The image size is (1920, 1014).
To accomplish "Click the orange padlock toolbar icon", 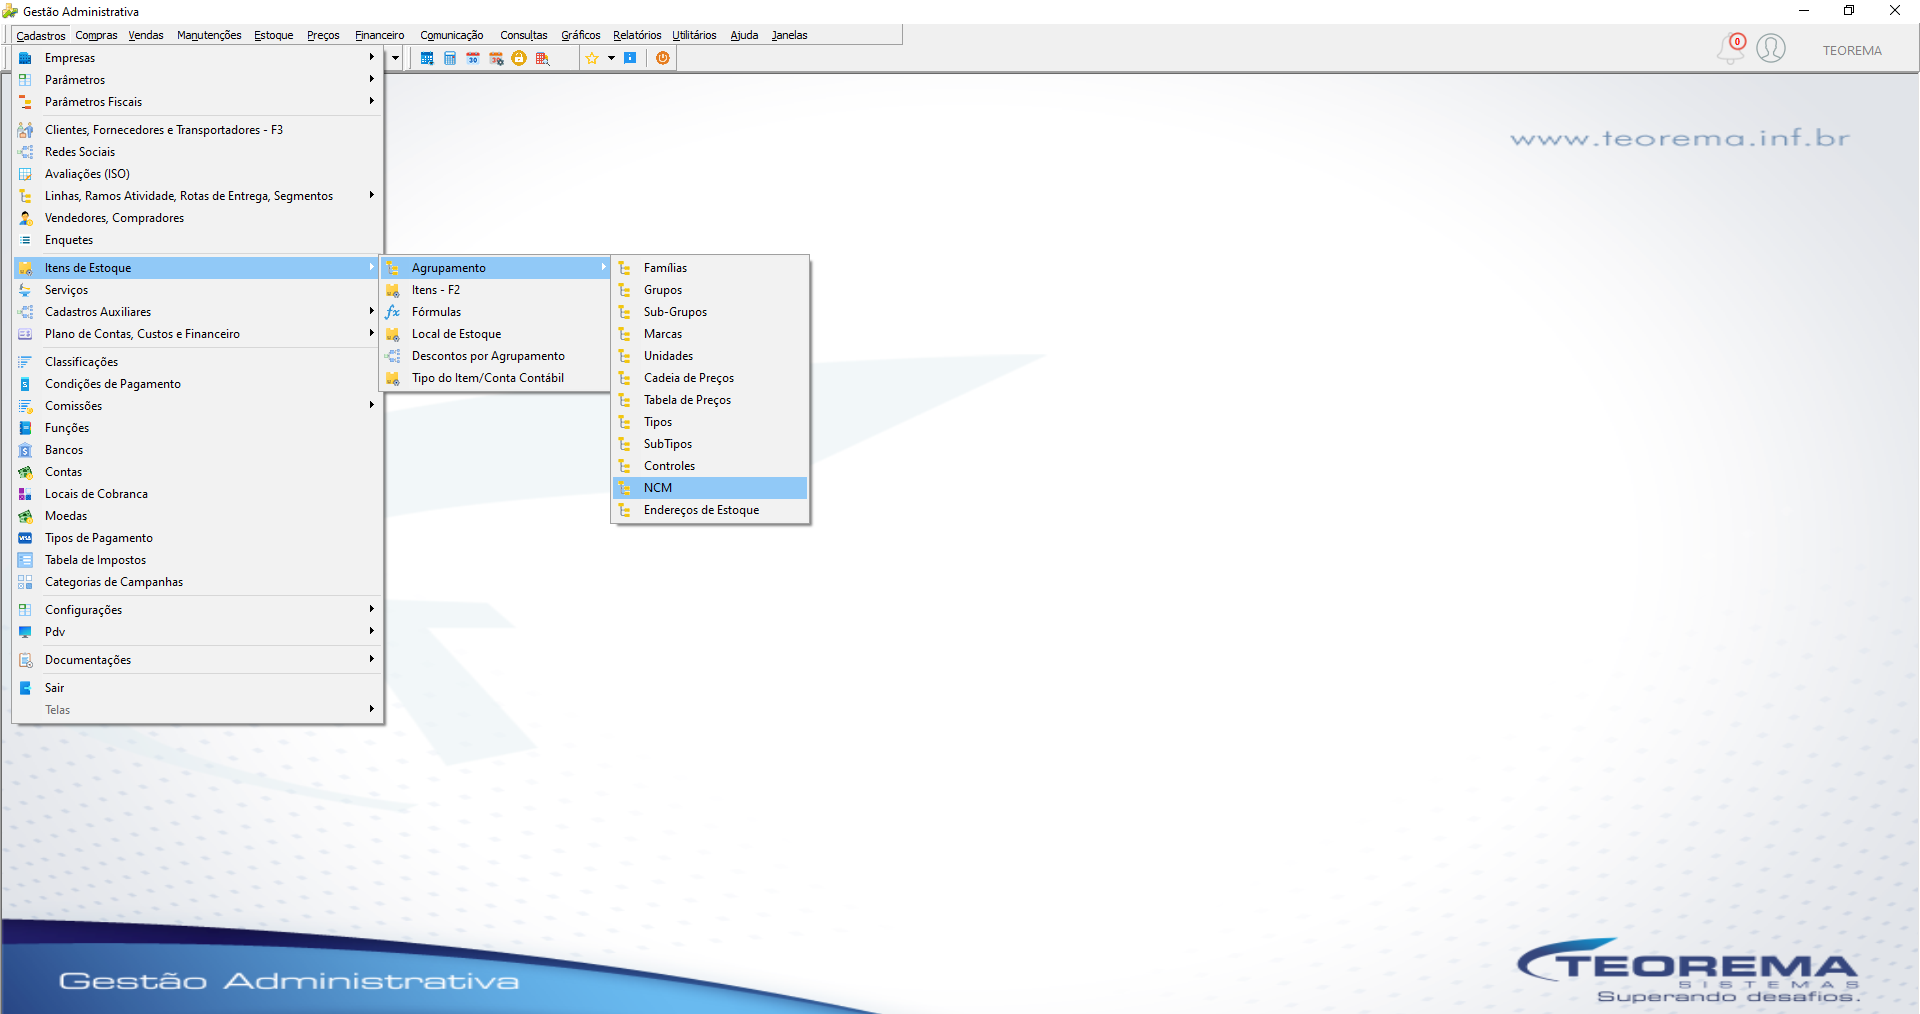I will pyautogui.click(x=519, y=58).
